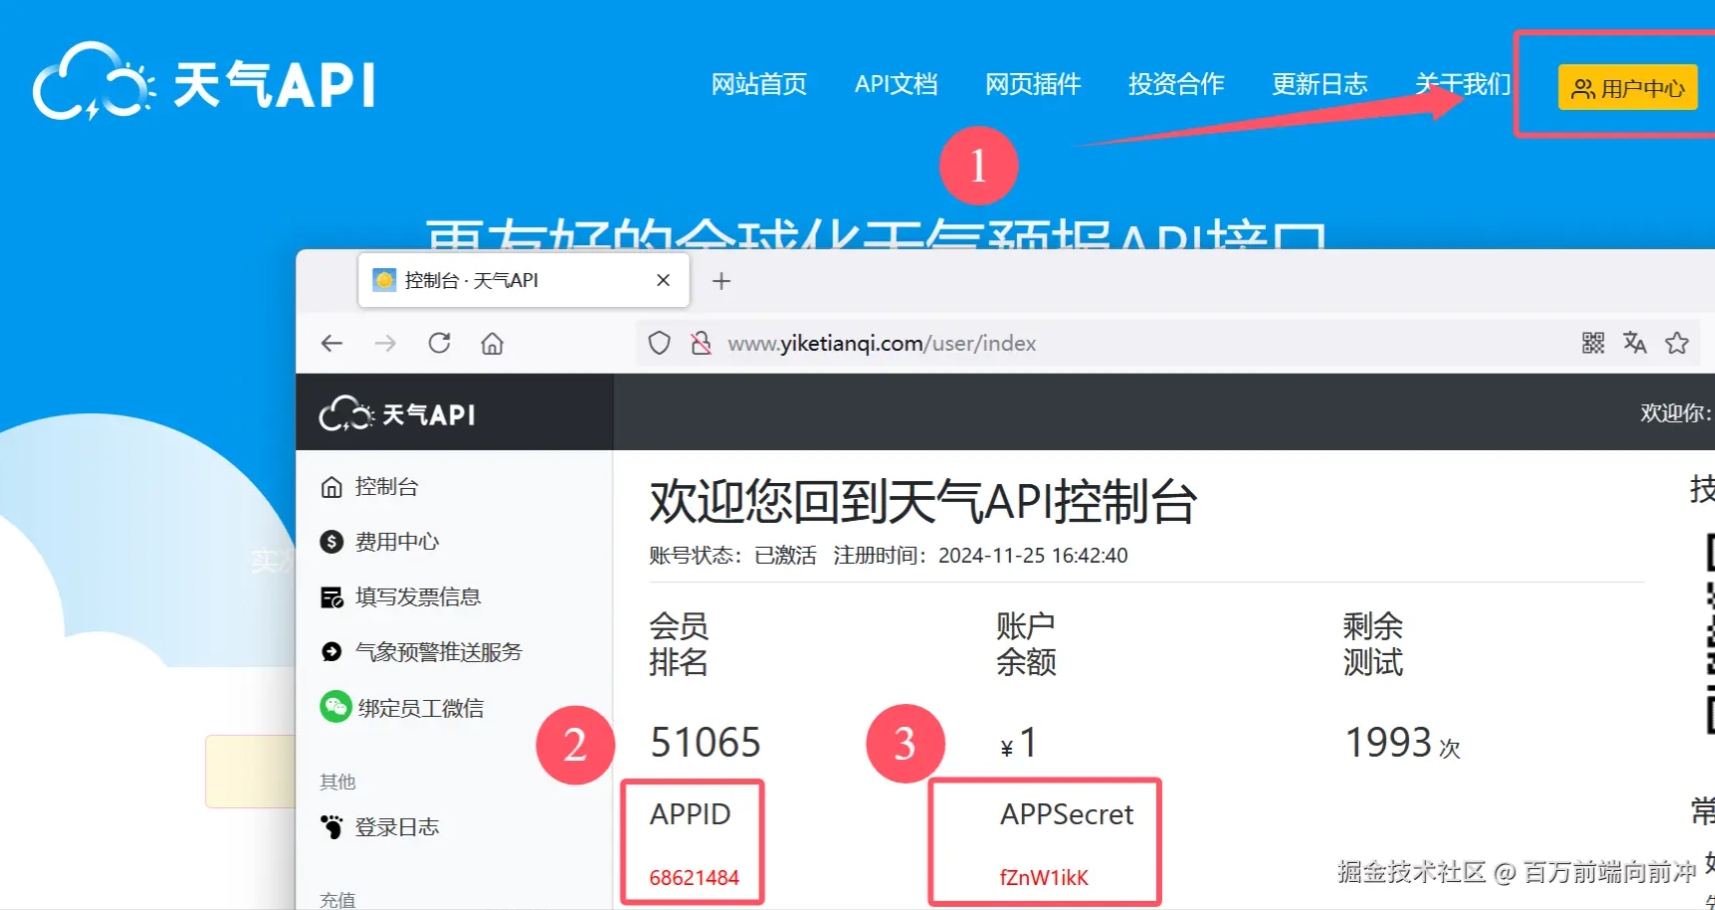Viewport: 1715px width, 910px height.
Task: Open 登录日志 in the sidebar
Action: point(380,827)
